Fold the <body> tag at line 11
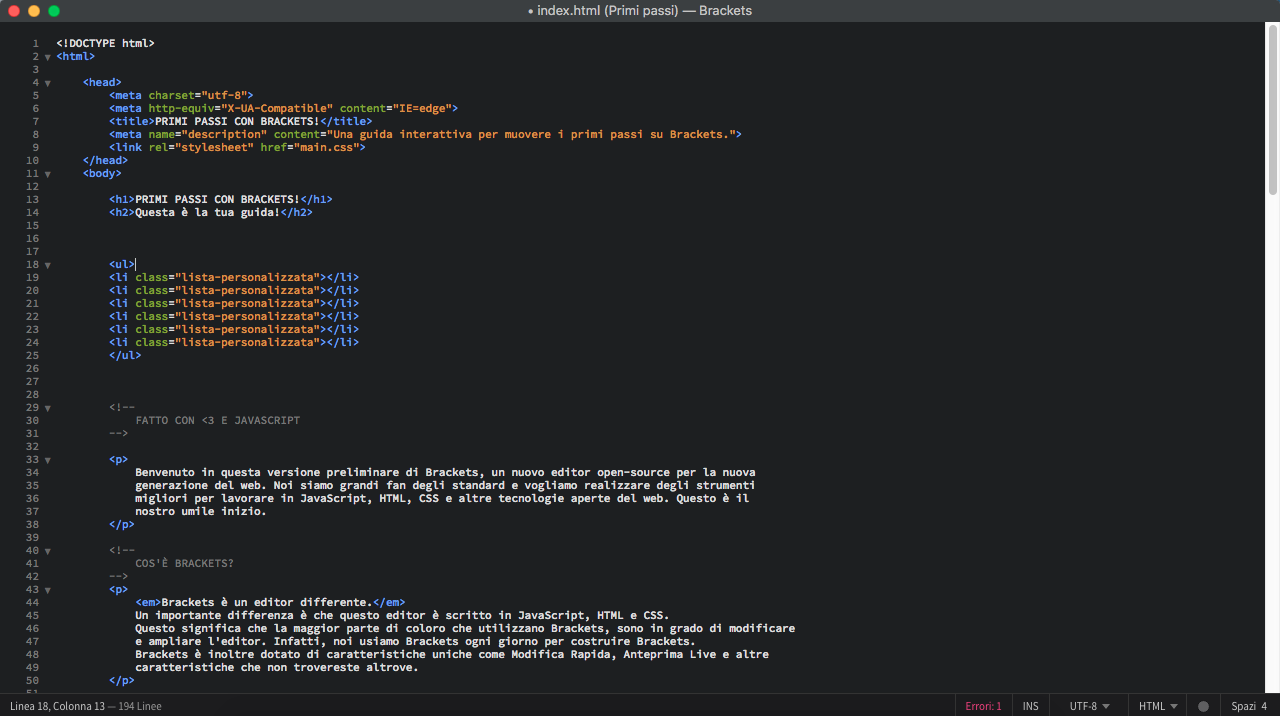Viewport: 1280px width, 716px height. 47,174
